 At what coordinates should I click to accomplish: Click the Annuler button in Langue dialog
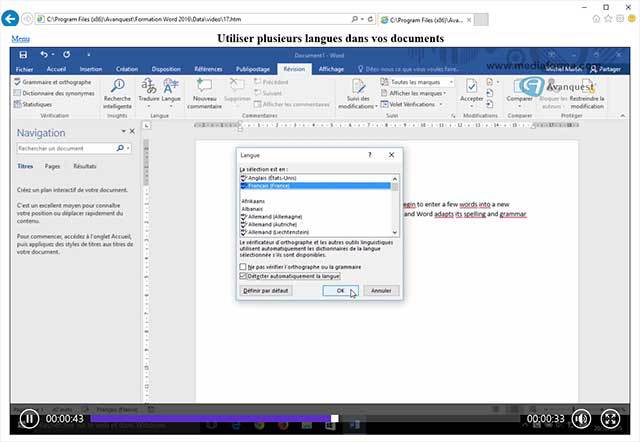click(x=381, y=291)
